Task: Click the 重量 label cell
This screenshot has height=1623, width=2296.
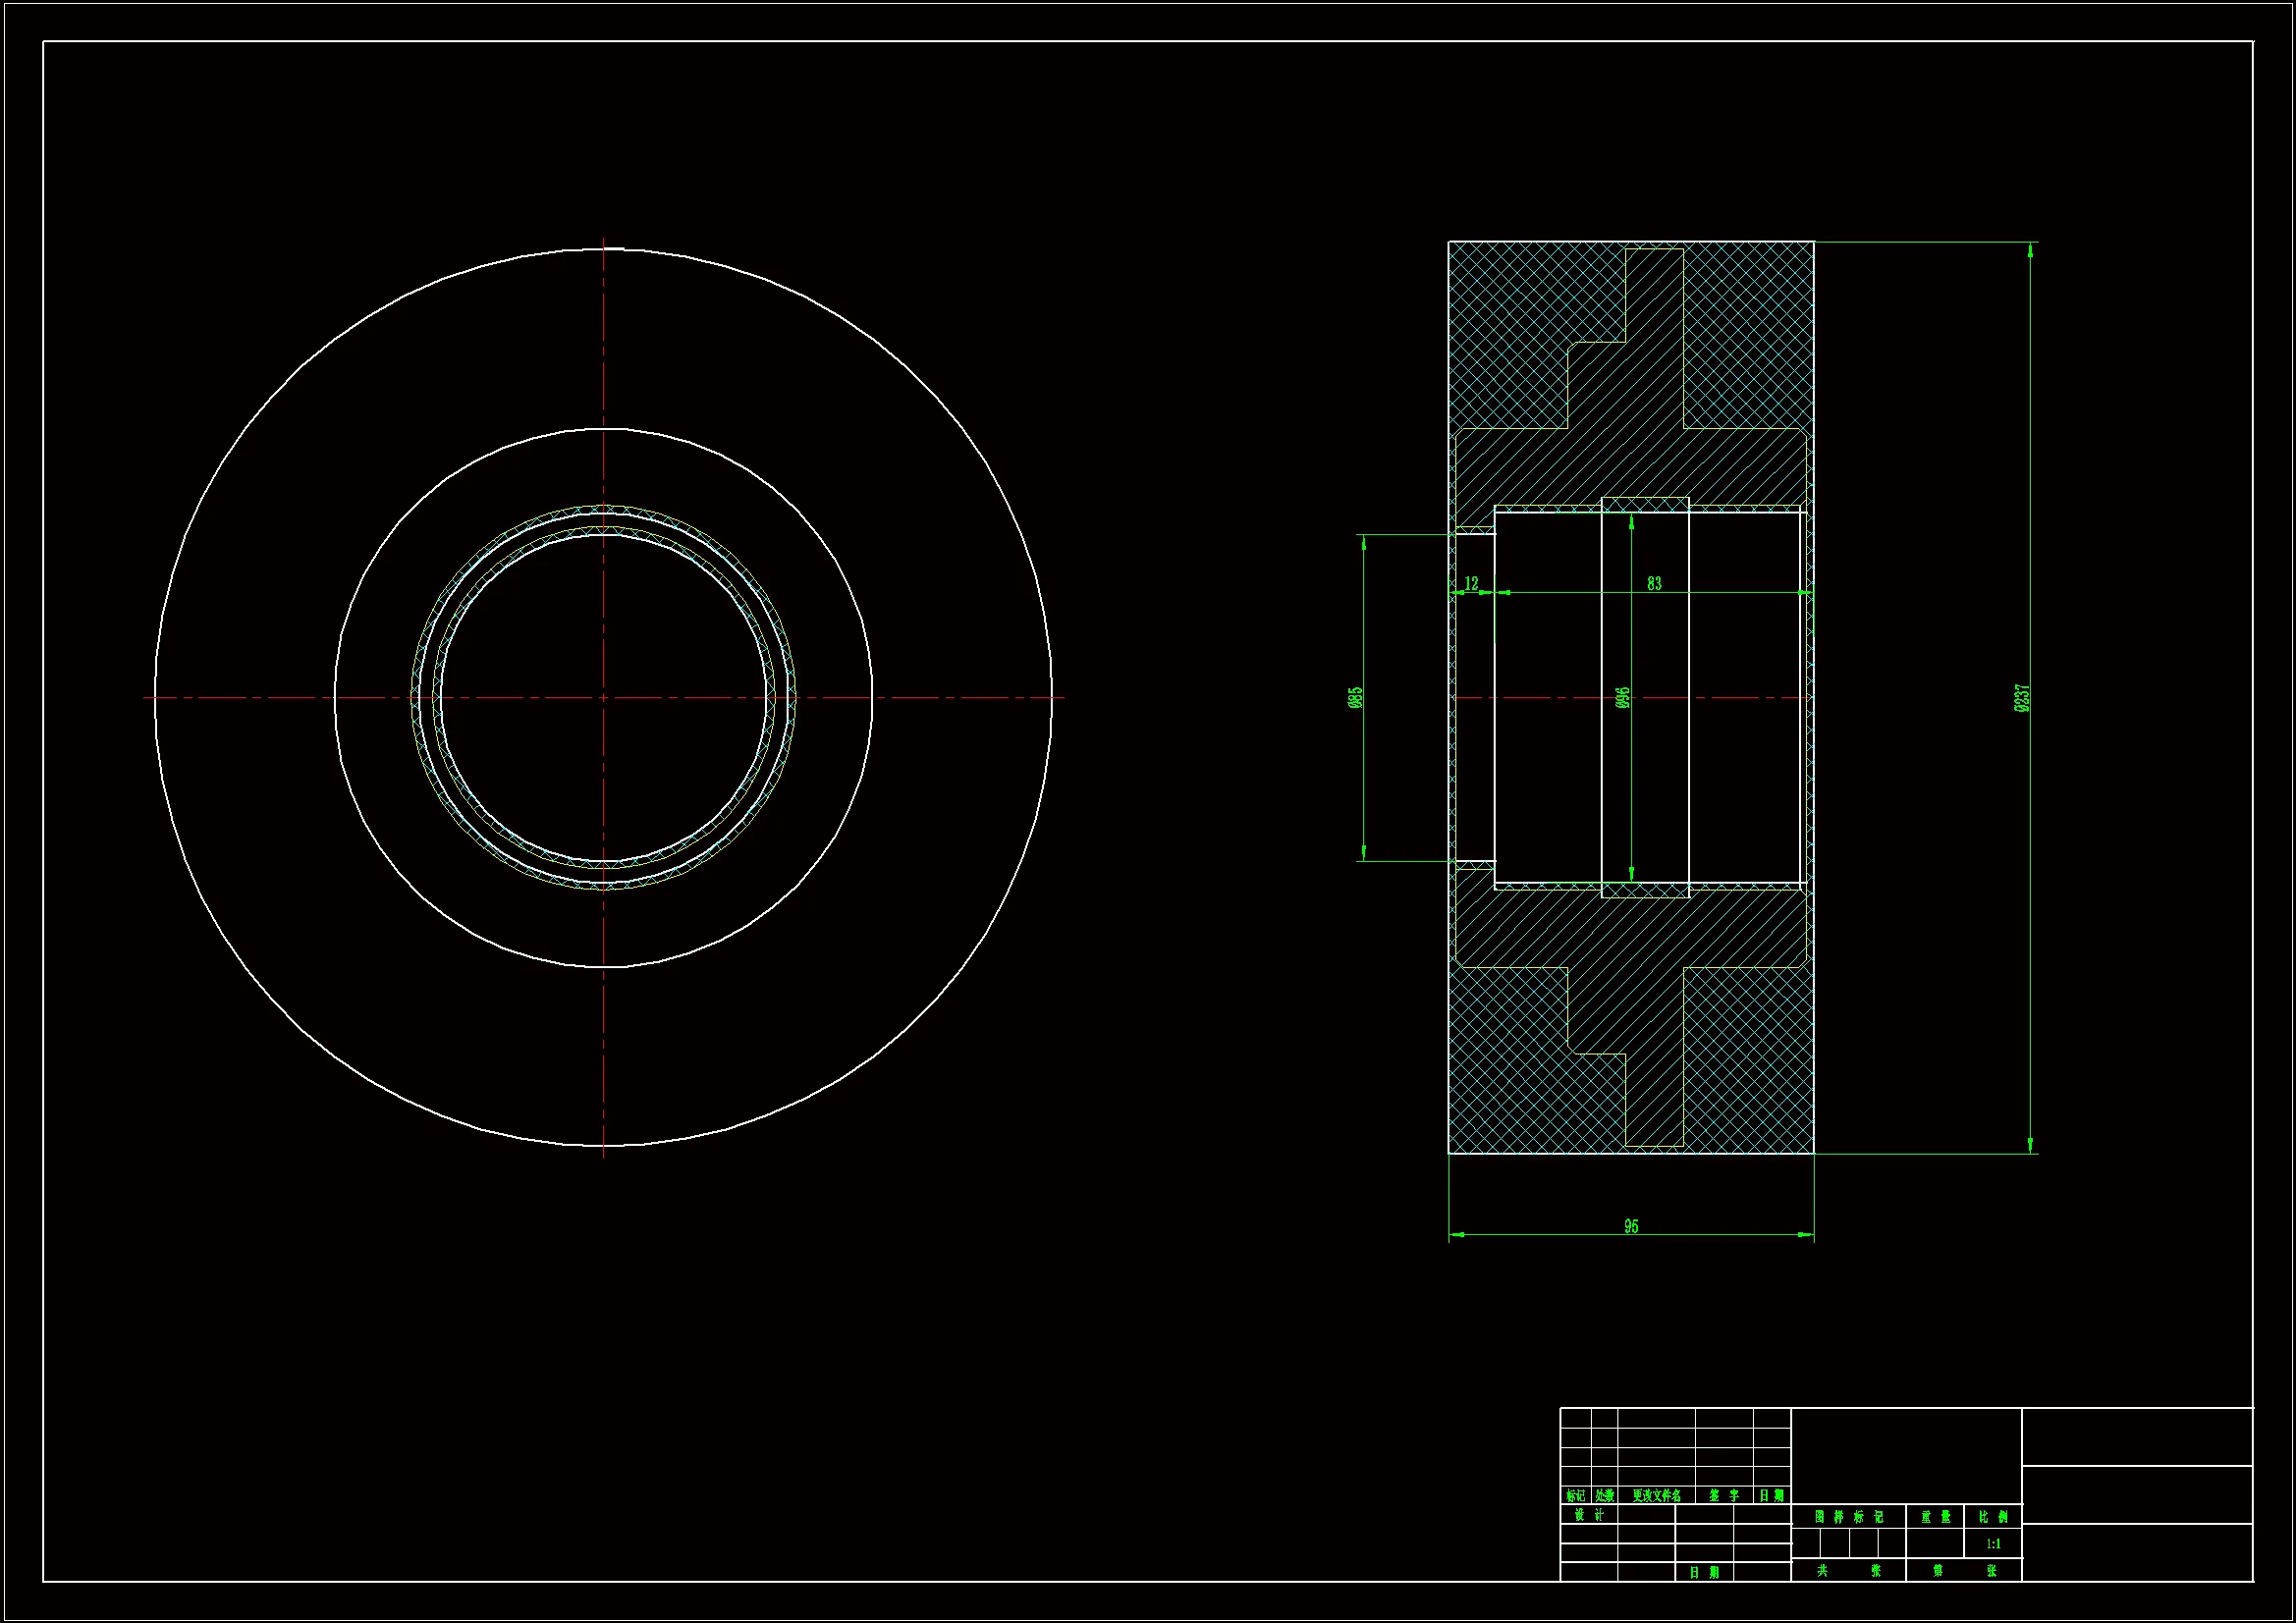Action: click(x=1935, y=1517)
